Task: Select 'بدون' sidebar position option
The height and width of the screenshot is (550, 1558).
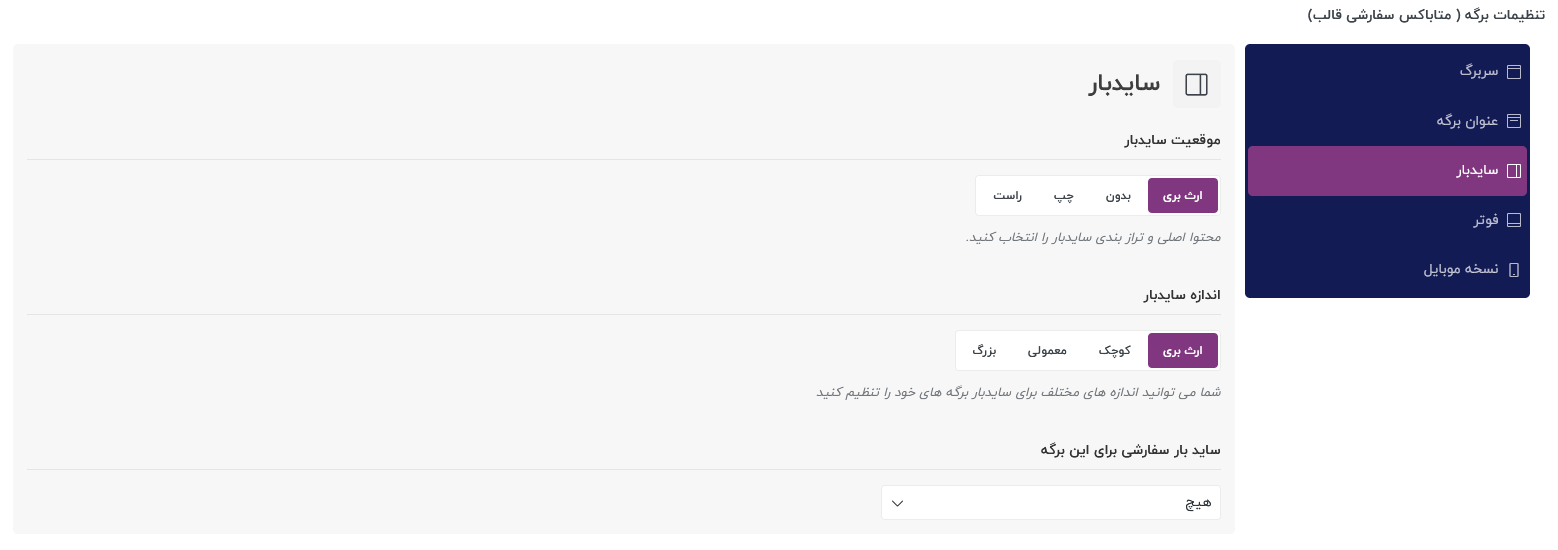Action: 1118,196
